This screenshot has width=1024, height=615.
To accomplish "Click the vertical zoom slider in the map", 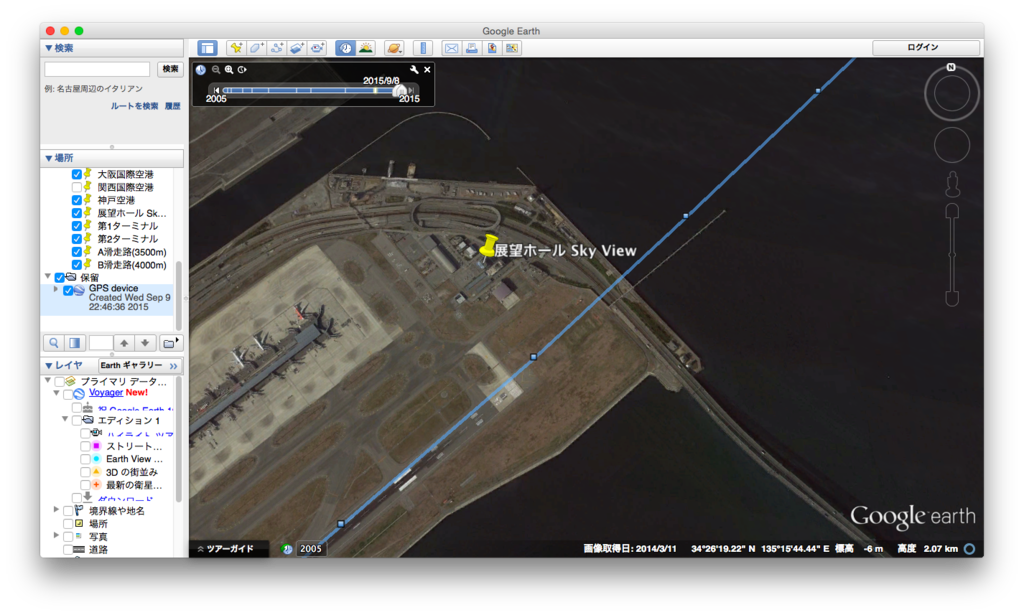I will click(x=952, y=255).
